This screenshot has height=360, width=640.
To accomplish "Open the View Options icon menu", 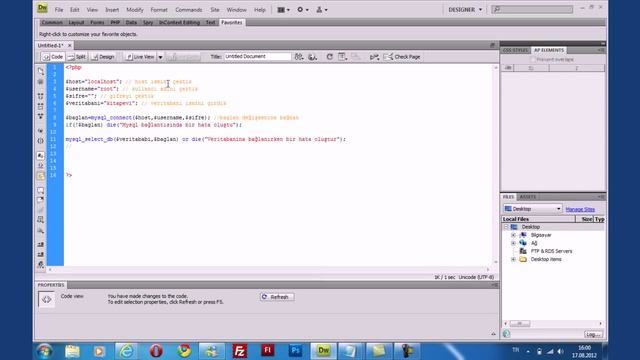I will pyautogui.click(x=342, y=57).
